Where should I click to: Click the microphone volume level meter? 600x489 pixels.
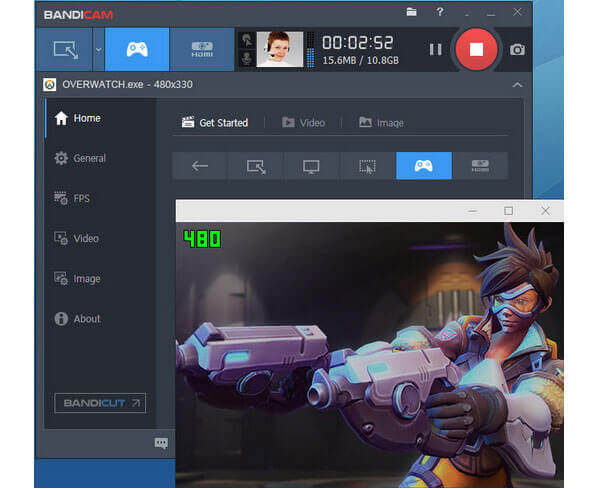coord(310,50)
